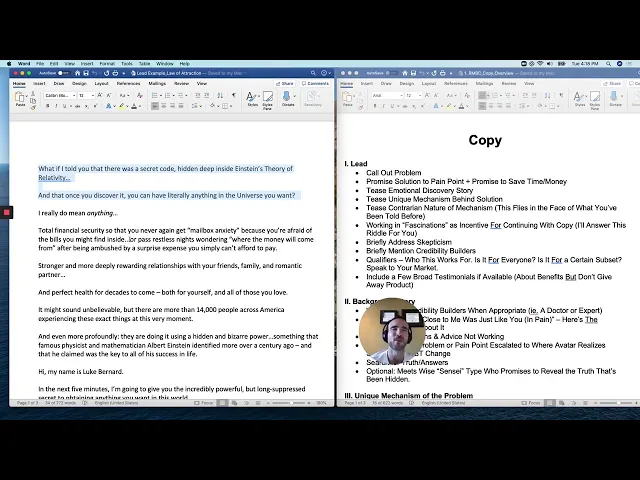Click highlight color swatch in Lead Example window

pyautogui.click(x=122, y=106)
